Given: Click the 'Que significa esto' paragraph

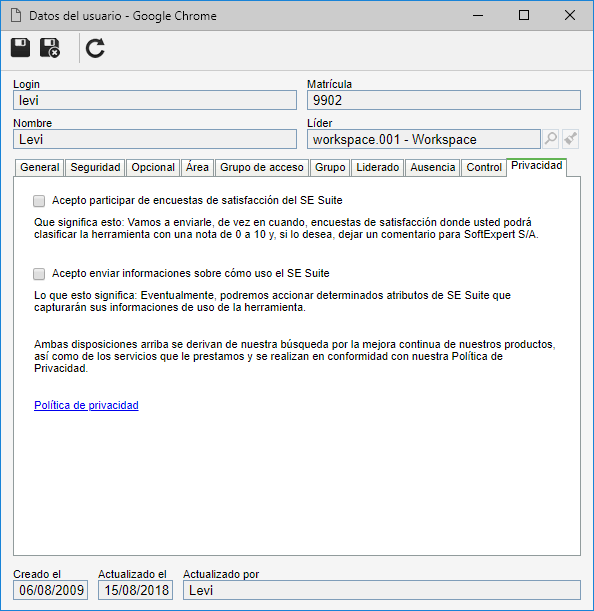Looking at the screenshot, I should pos(286,228).
